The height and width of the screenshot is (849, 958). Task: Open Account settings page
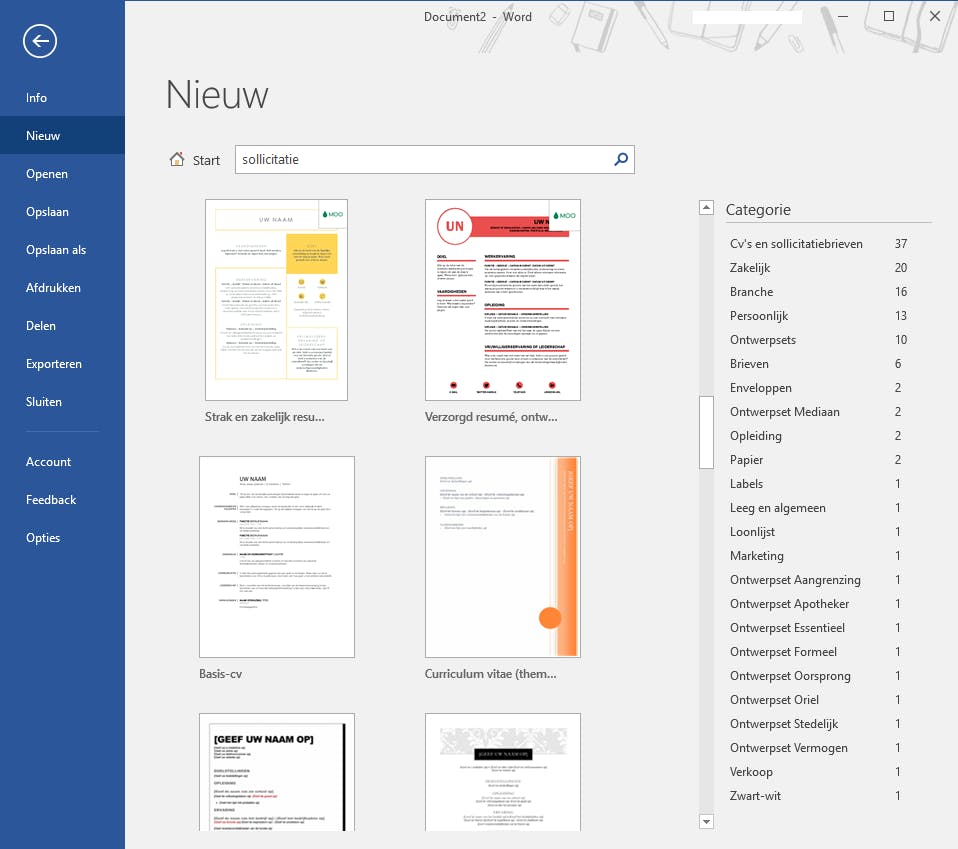coord(62,462)
